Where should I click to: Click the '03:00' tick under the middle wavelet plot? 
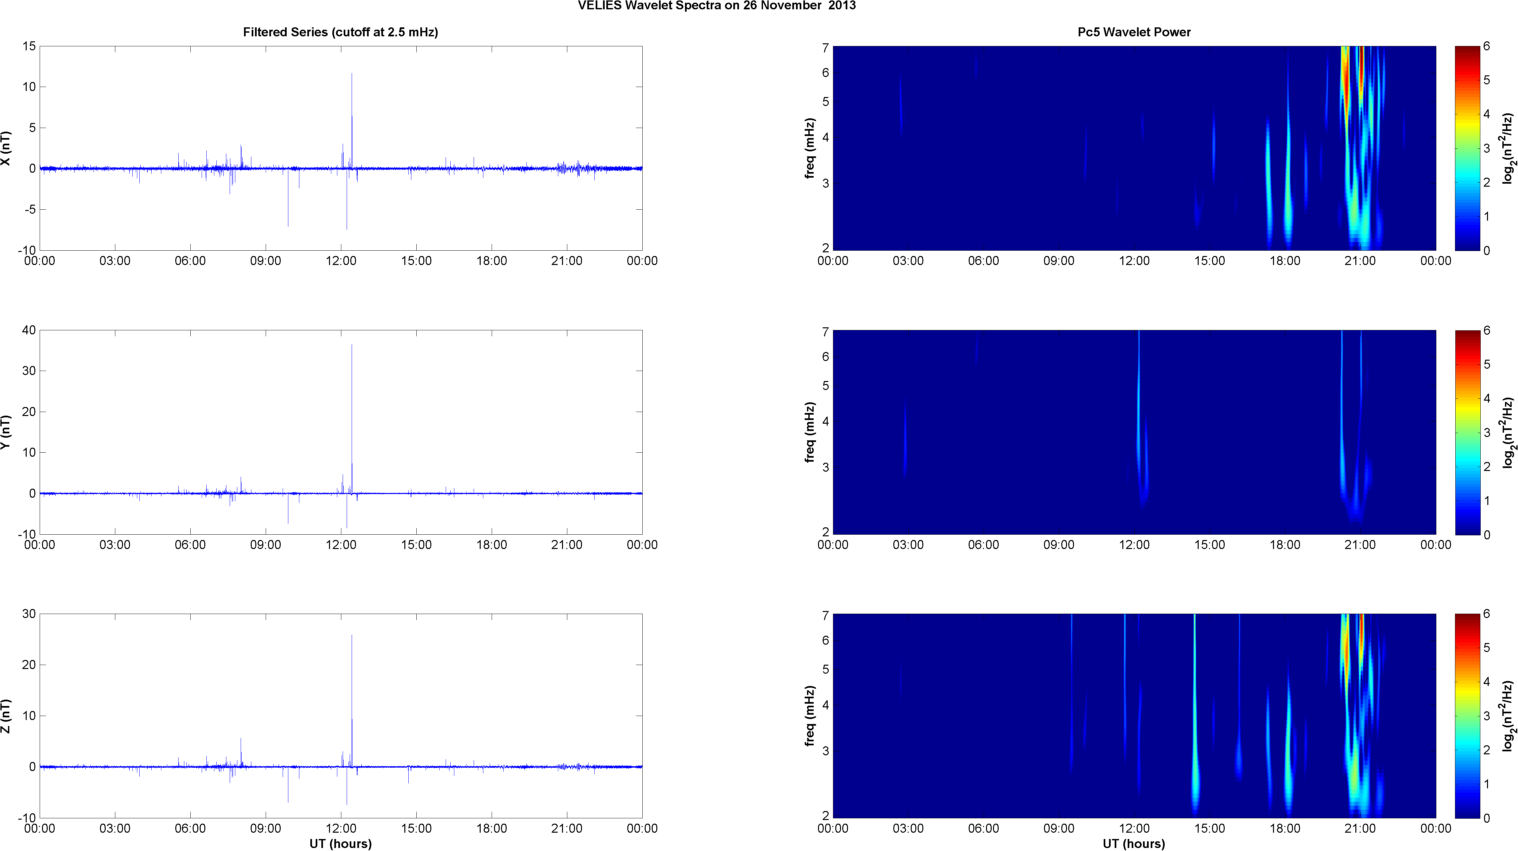coord(908,545)
